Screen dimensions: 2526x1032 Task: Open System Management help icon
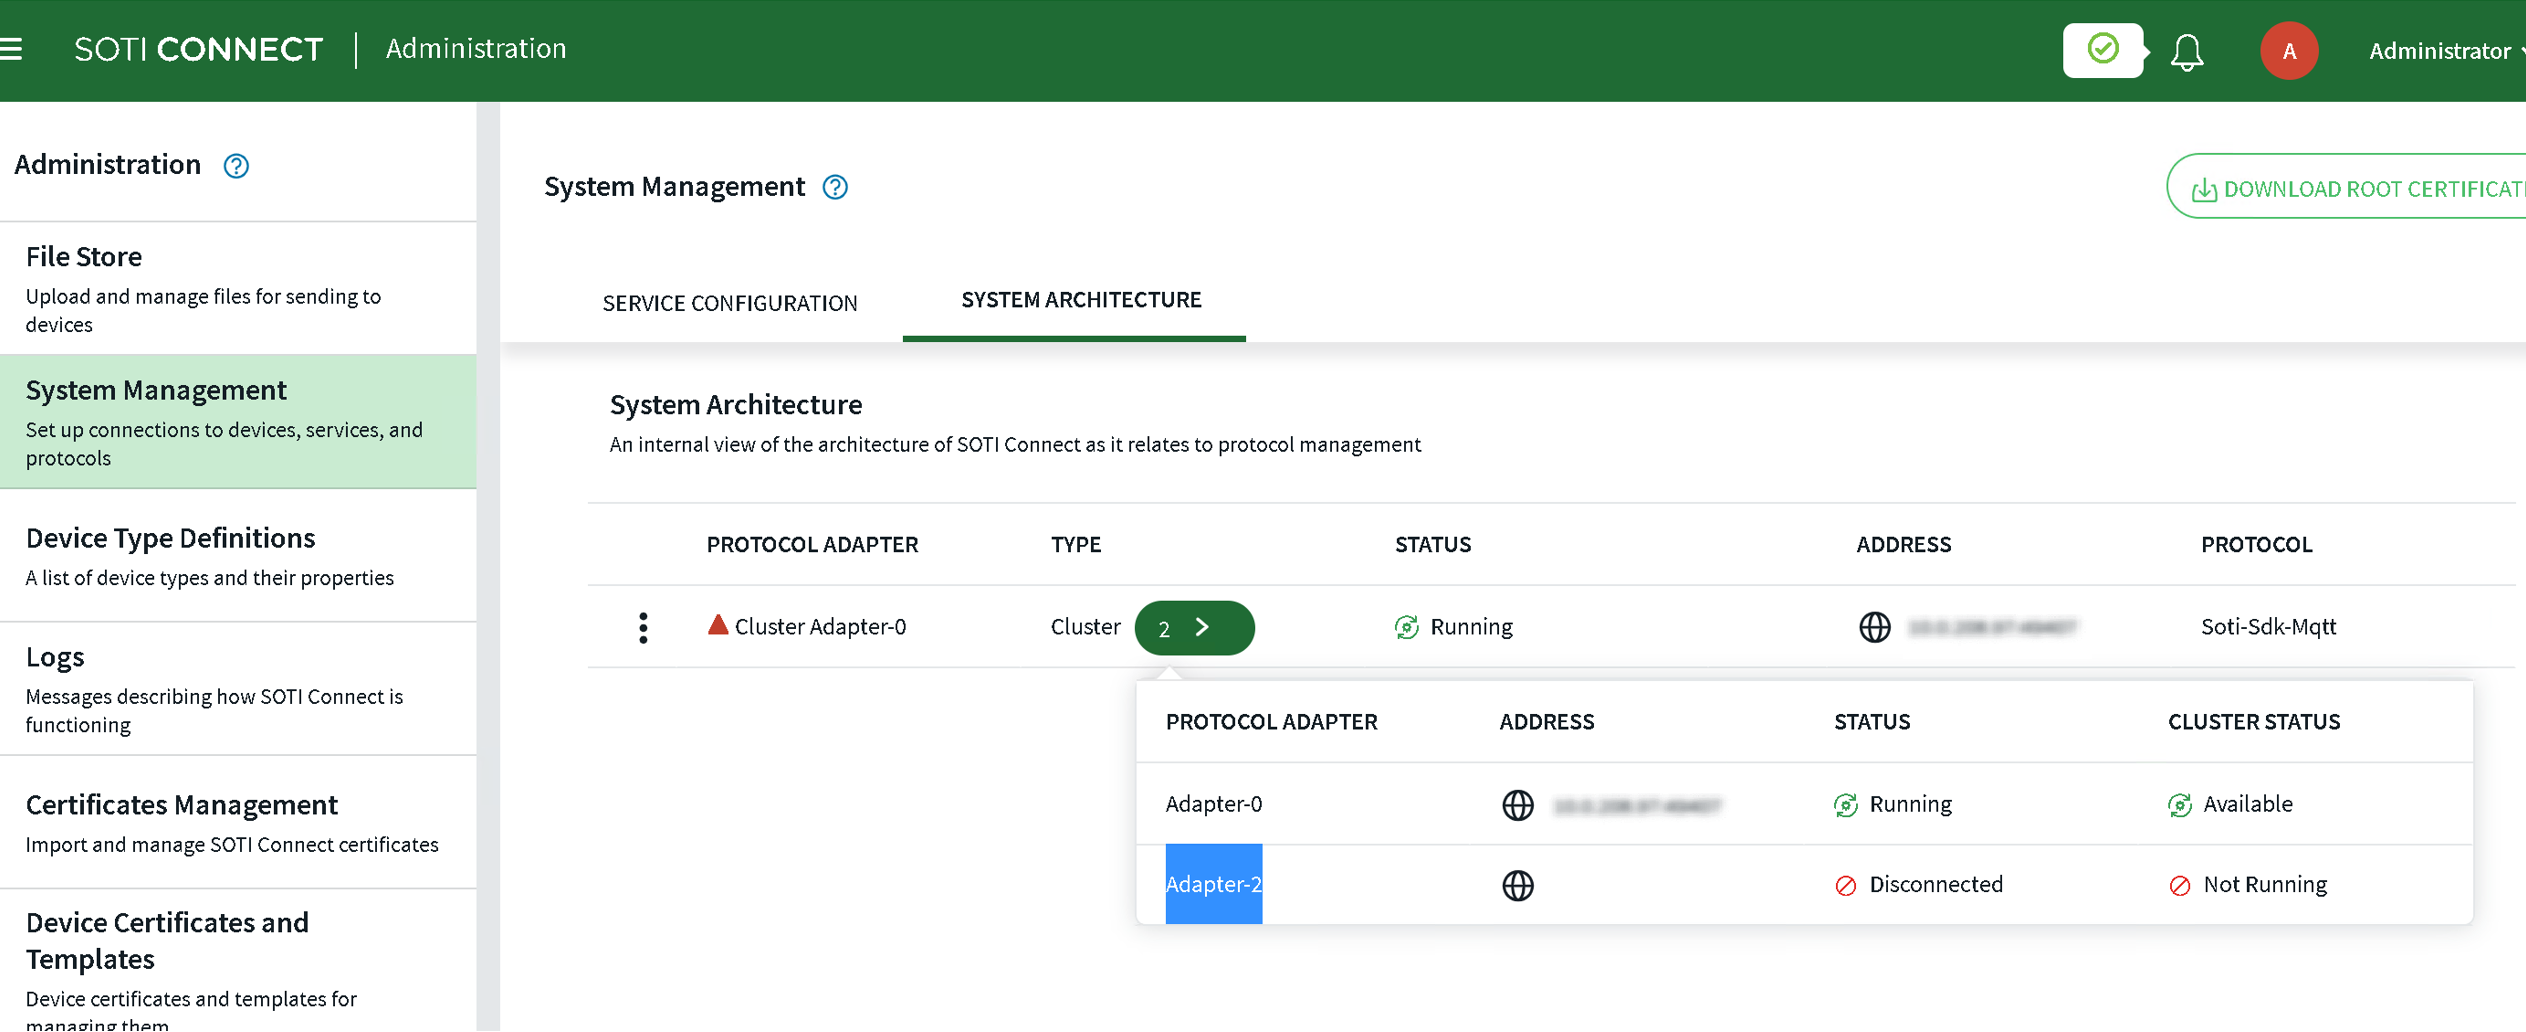835,187
